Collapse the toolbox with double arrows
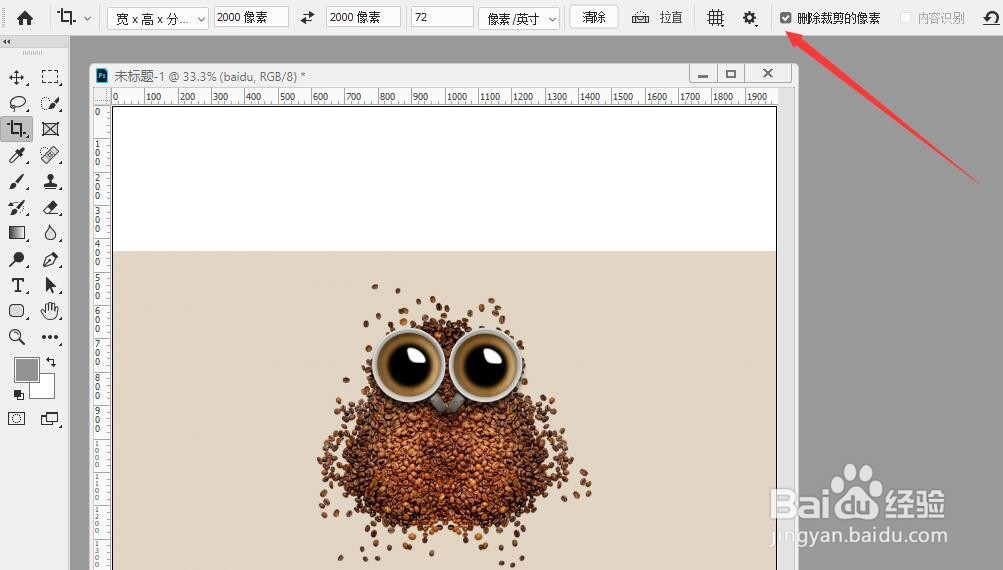 7,42
